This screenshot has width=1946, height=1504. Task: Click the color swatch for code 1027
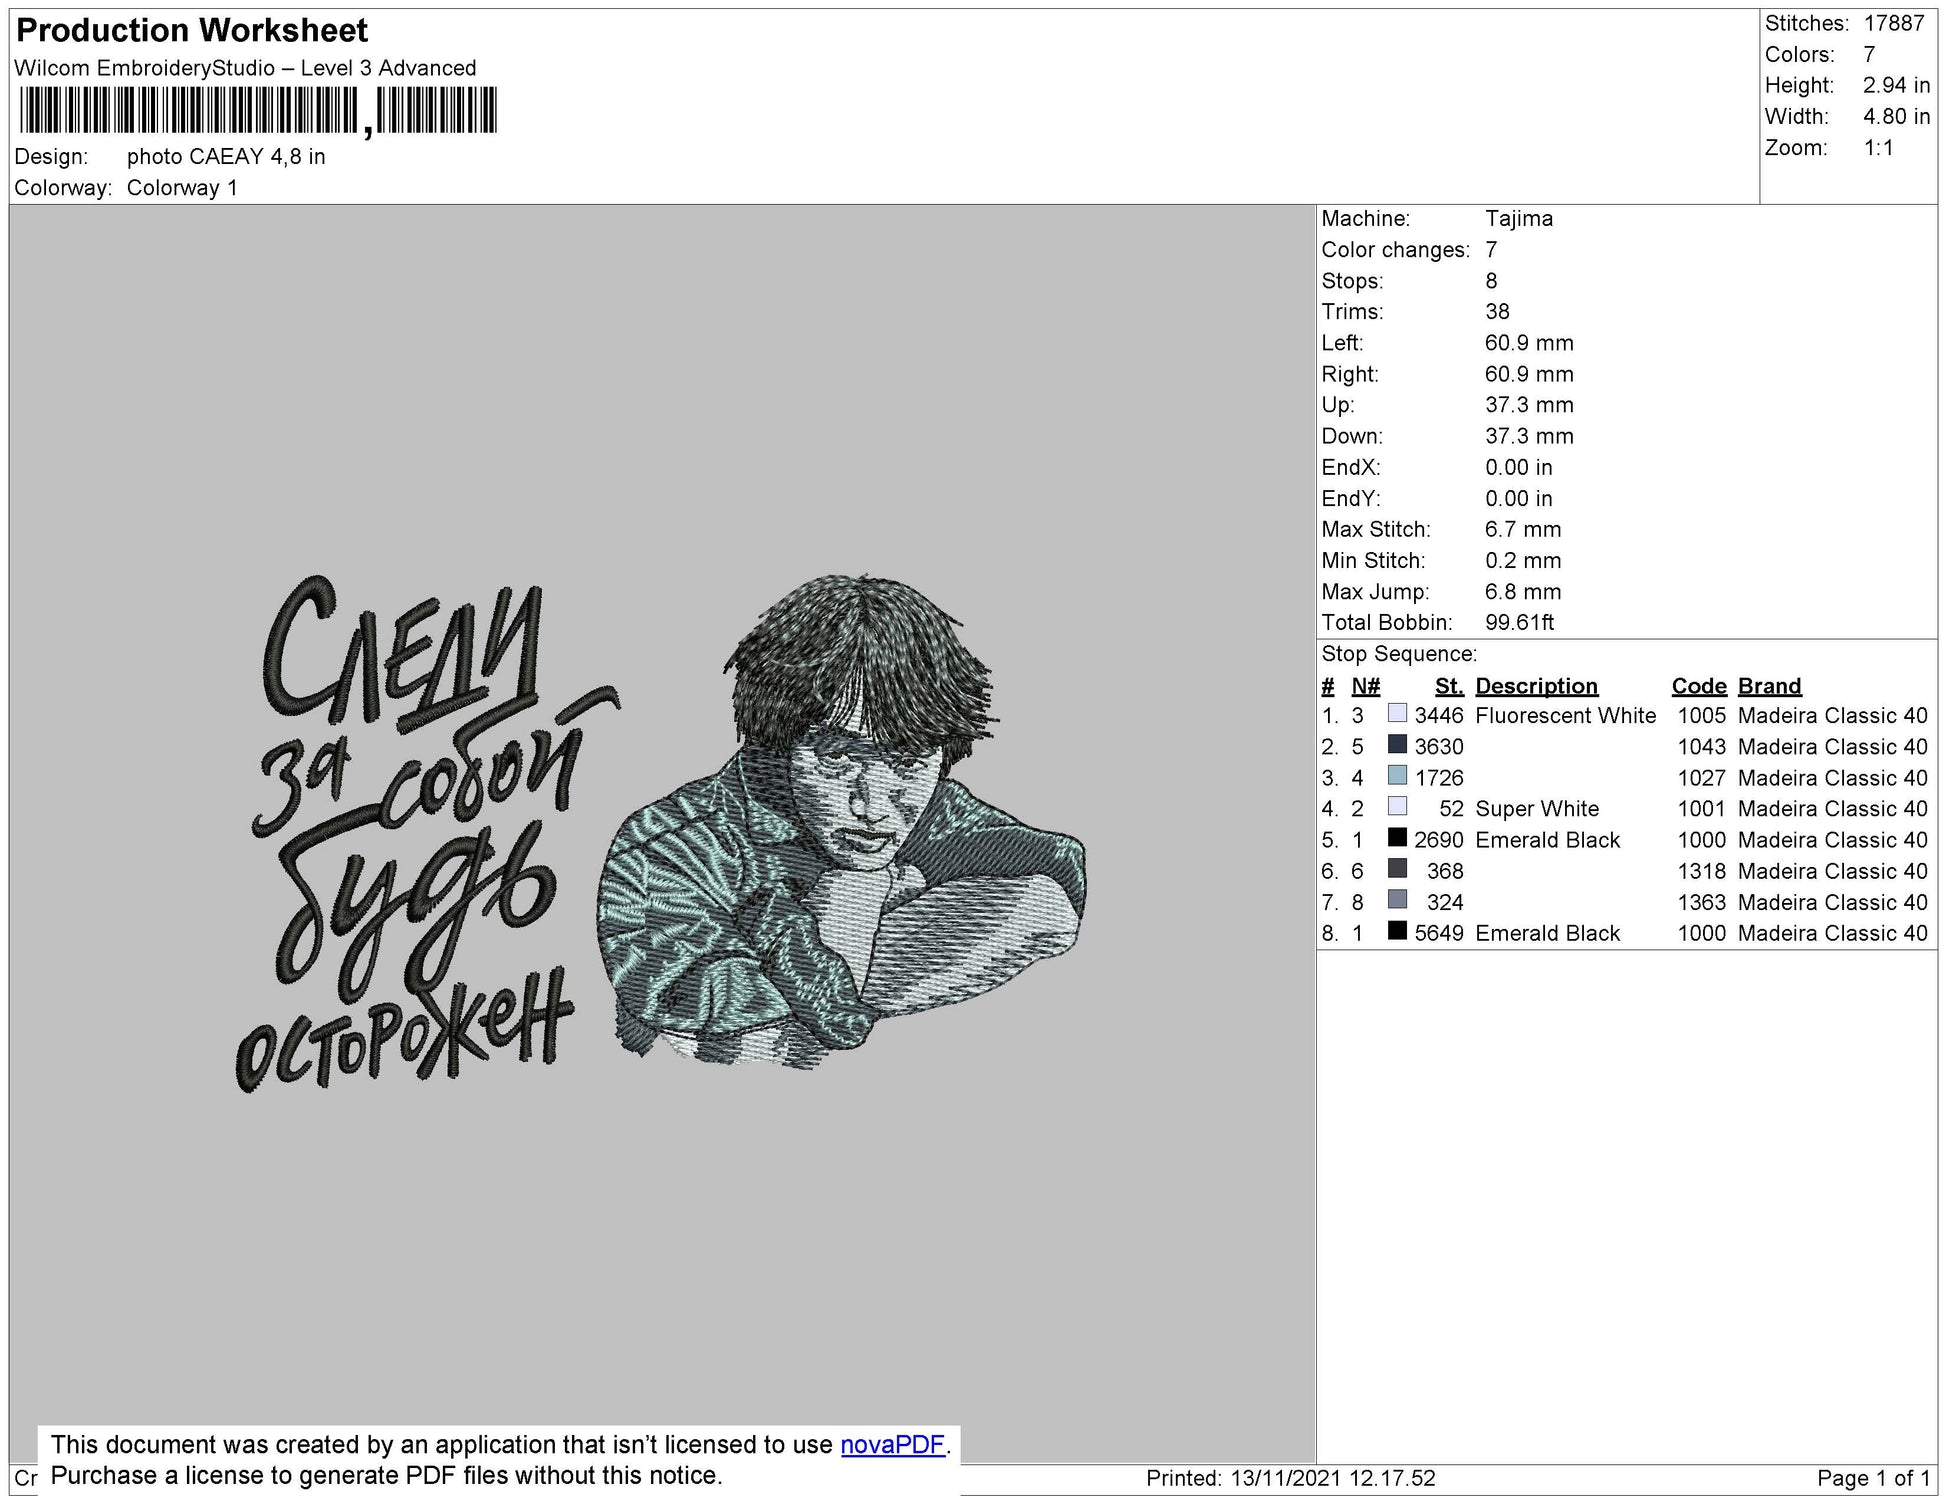click(1397, 775)
